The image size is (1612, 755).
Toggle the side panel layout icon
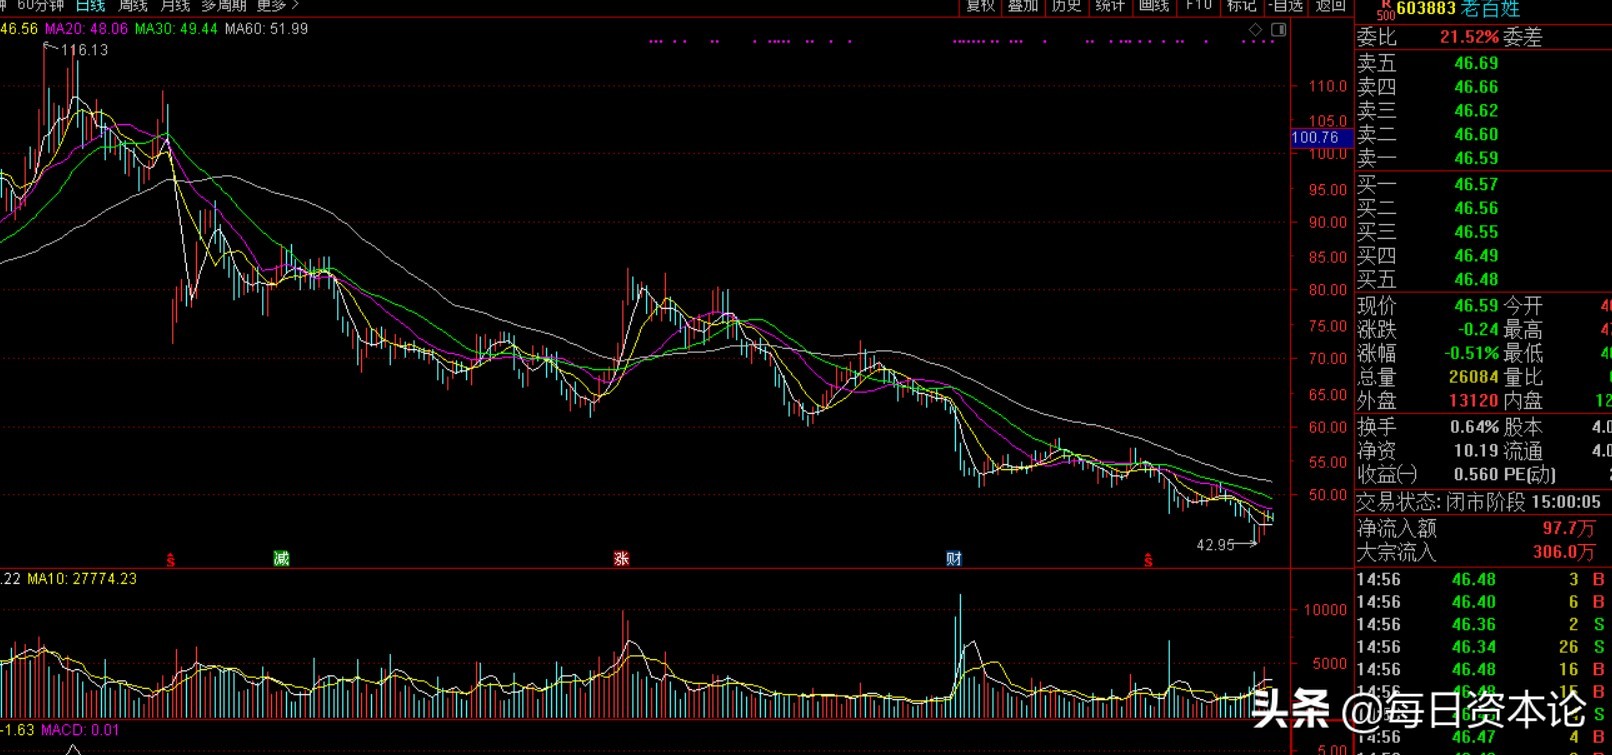(x=1278, y=30)
